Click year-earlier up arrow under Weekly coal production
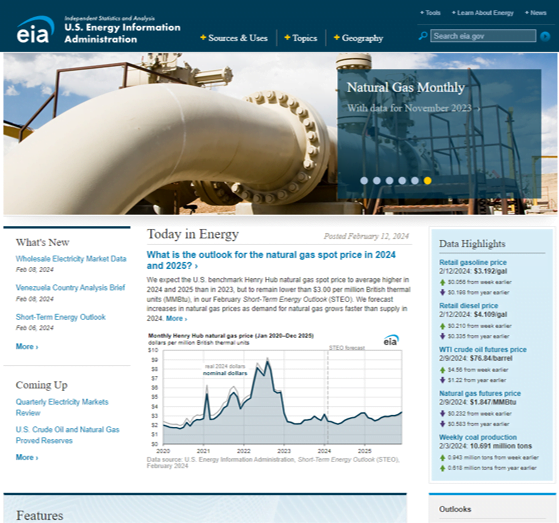Screen dimensions: 559x523 [x=442, y=468]
